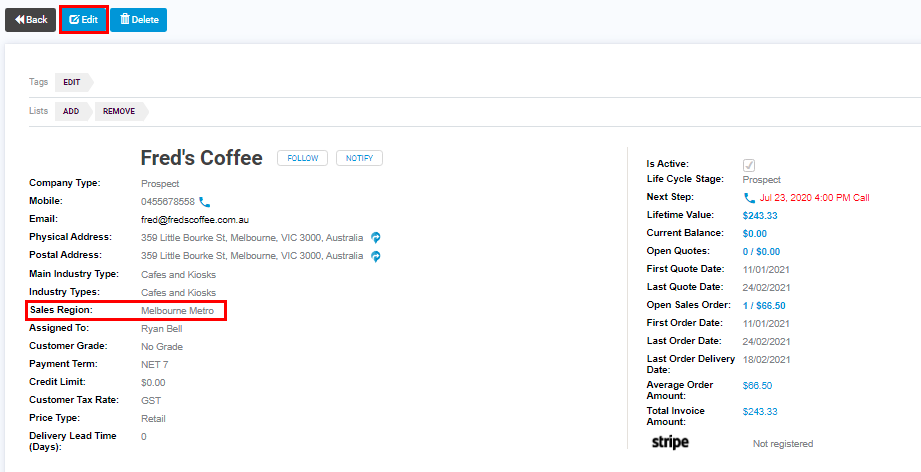Image resolution: width=921 pixels, height=472 pixels.
Task: Click the EDIT tag next to Tags
Action: click(72, 82)
